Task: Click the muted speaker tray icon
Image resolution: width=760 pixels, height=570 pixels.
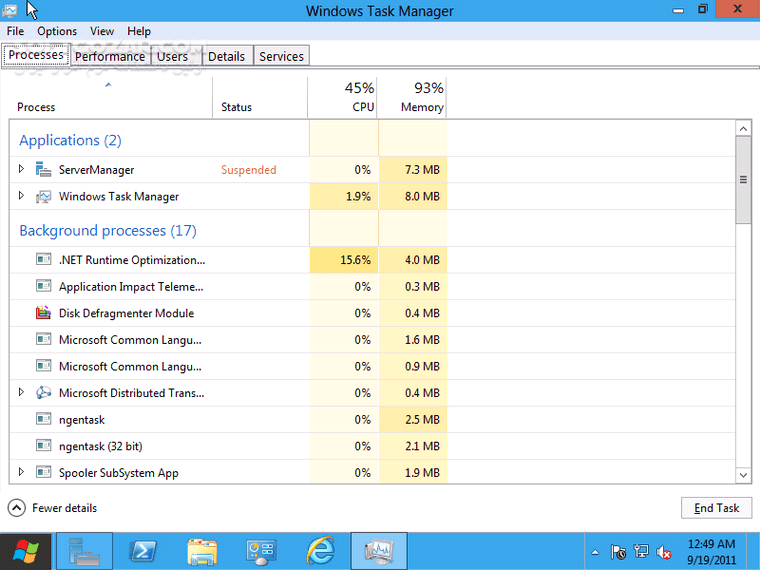Action: pos(663,552)
